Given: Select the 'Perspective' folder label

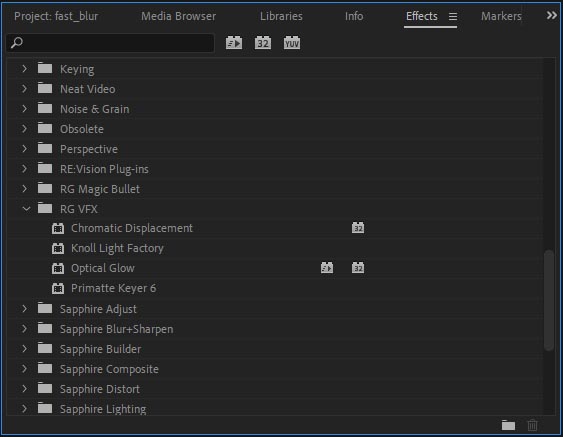Looking at the screenshot, I should point(89,149).
